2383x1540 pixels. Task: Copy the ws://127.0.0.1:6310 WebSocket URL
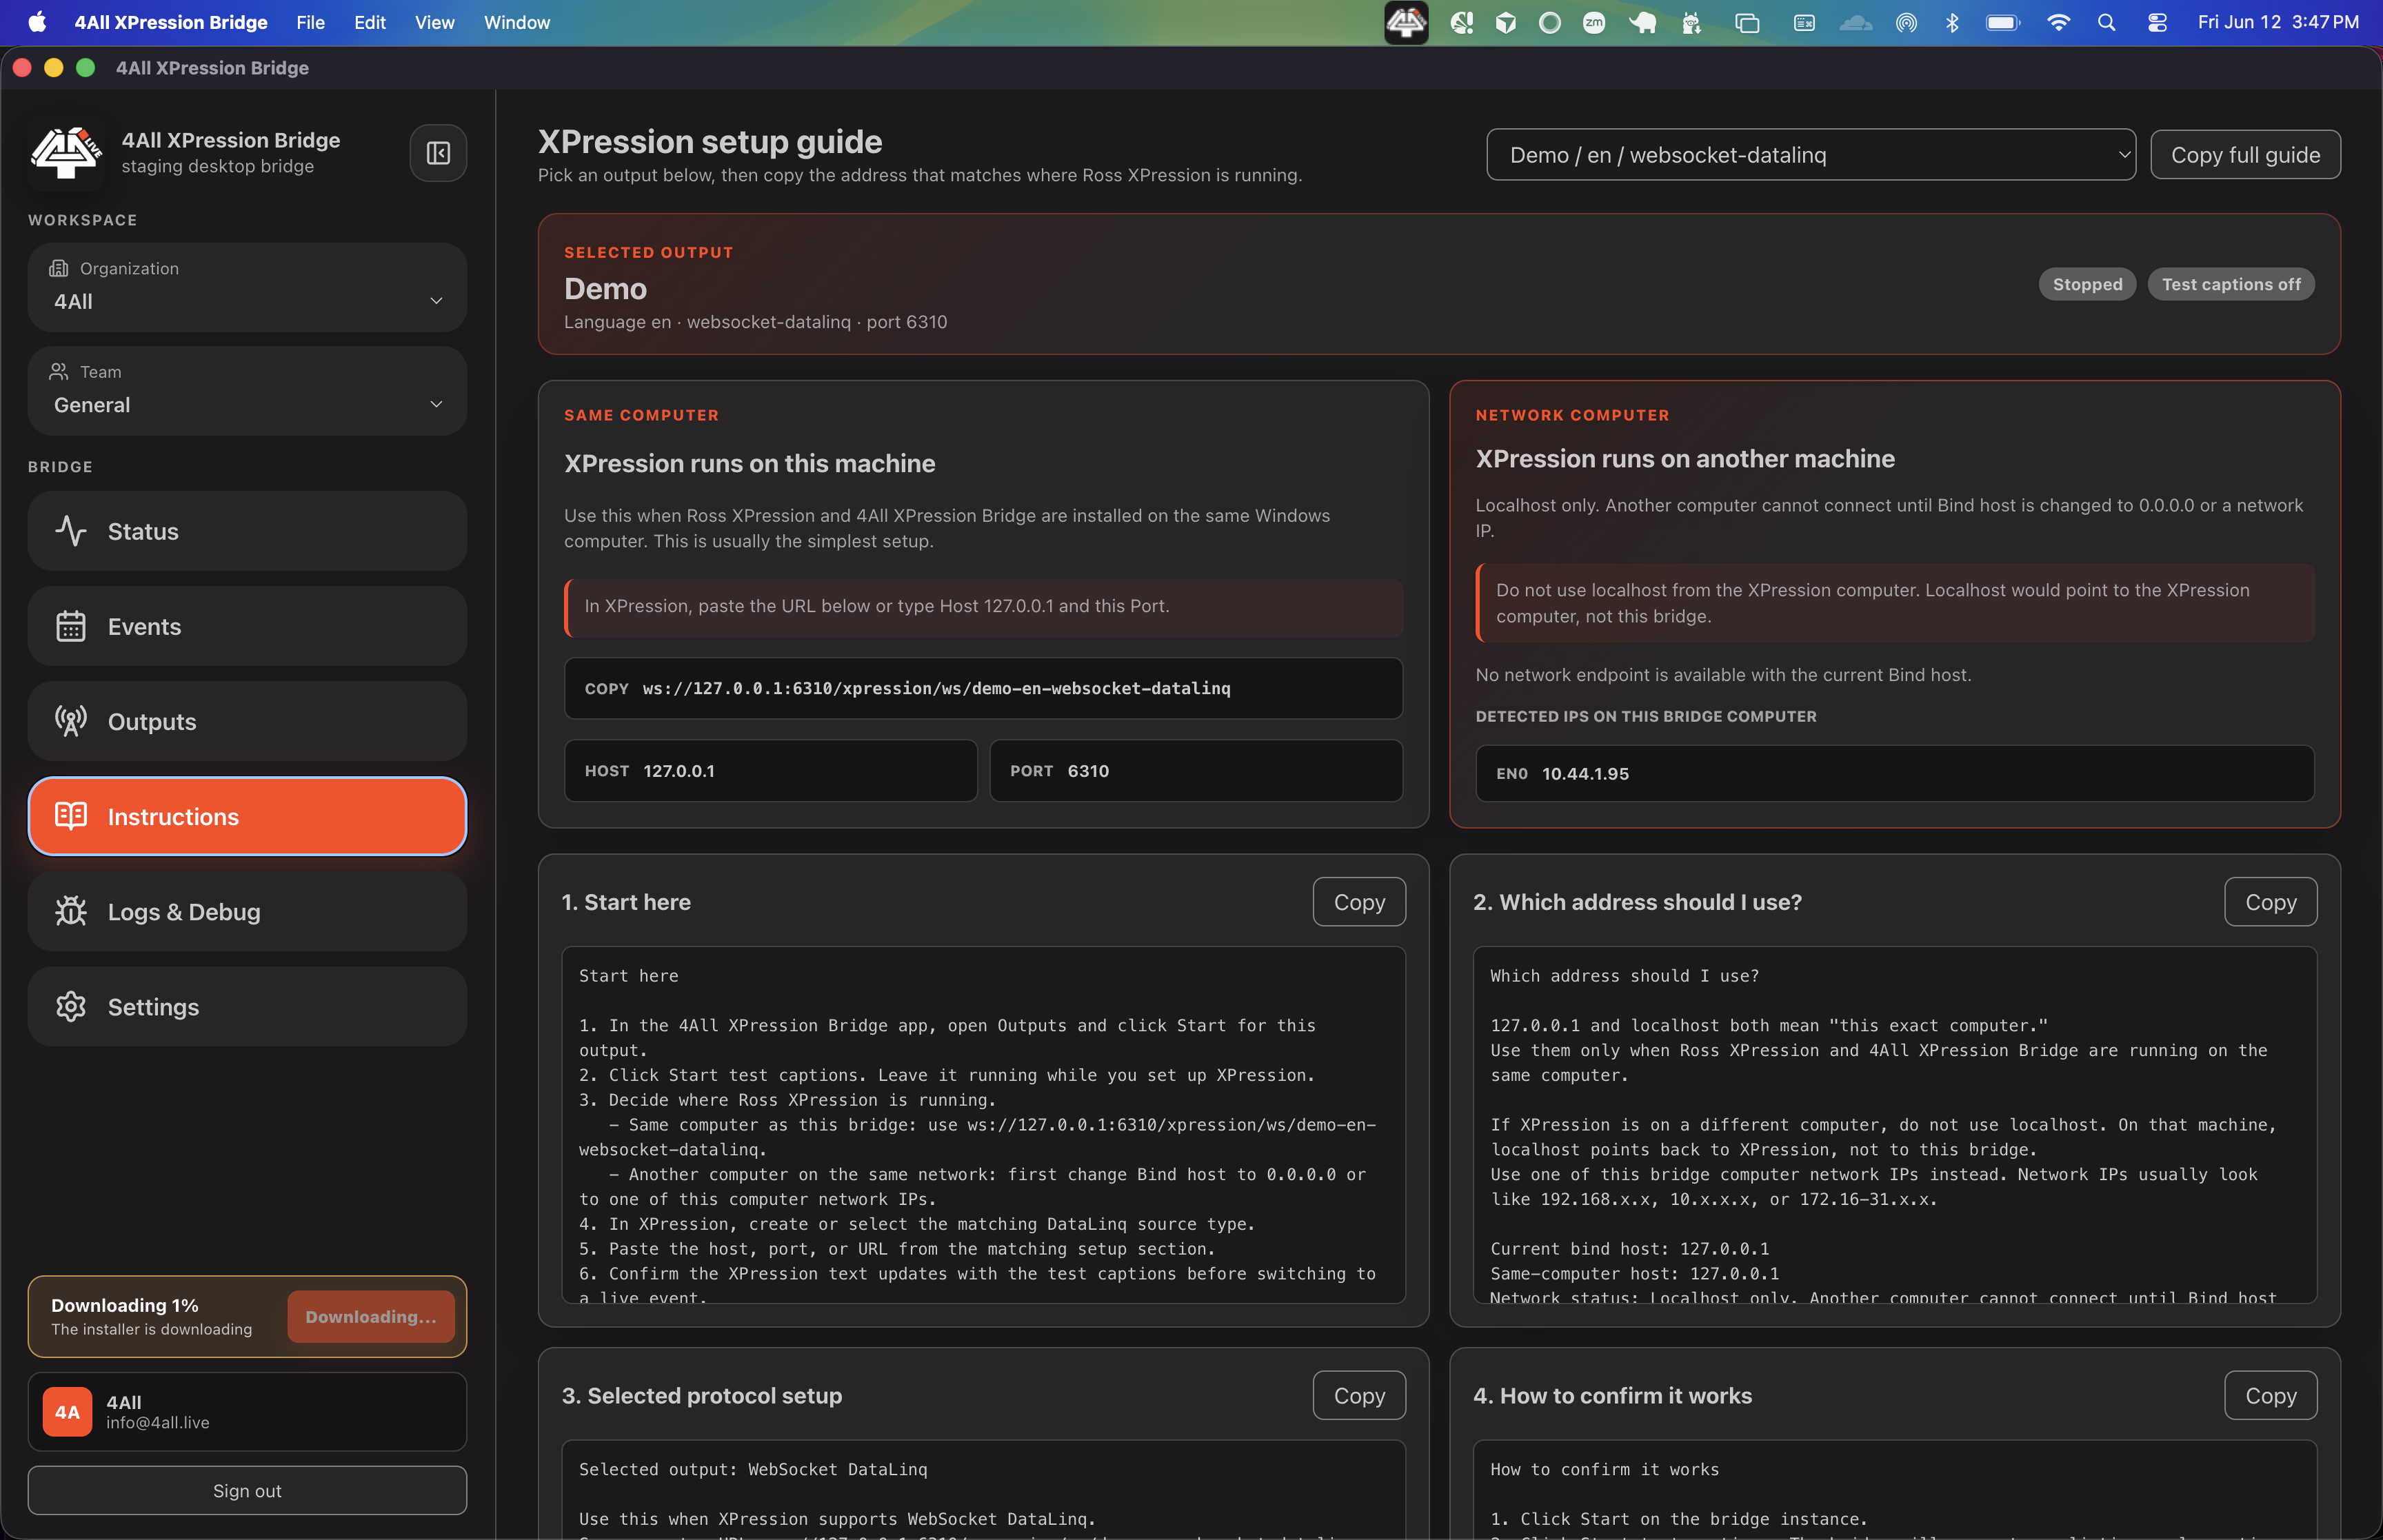pos(983,688)
